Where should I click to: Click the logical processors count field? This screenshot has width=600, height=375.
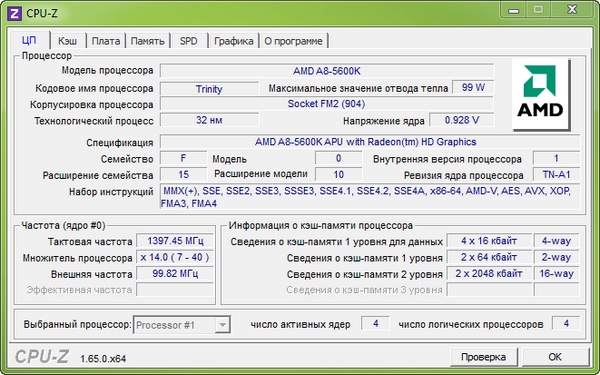(x=566, y=324)
